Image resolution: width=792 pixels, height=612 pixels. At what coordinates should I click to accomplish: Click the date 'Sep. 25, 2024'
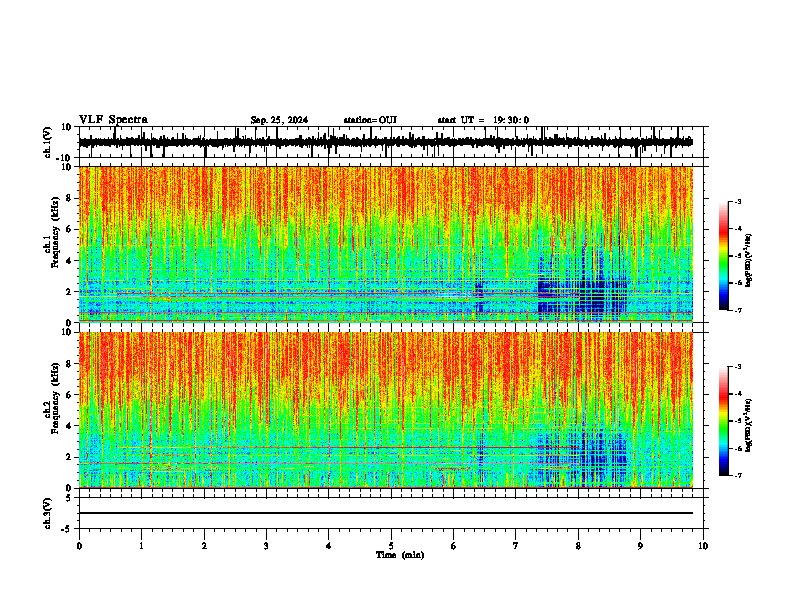click(279, 120)
